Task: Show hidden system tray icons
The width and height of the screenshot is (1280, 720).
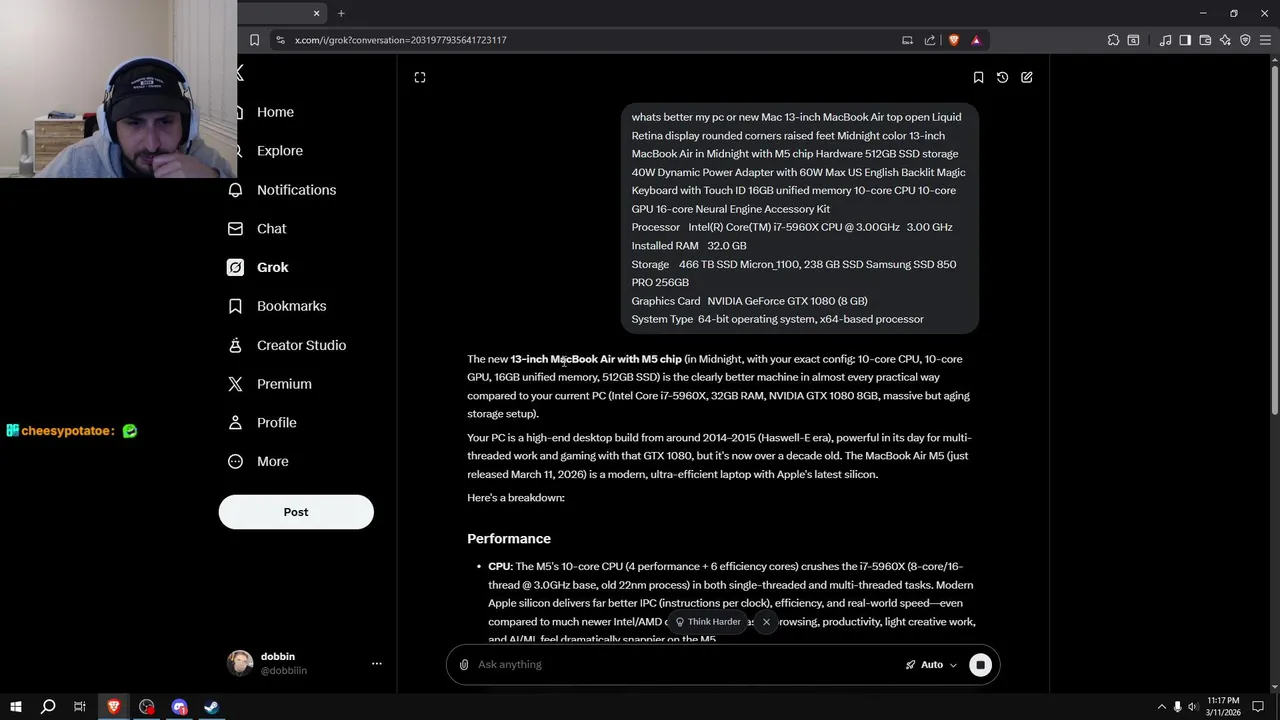Action: pos(1161,707)
